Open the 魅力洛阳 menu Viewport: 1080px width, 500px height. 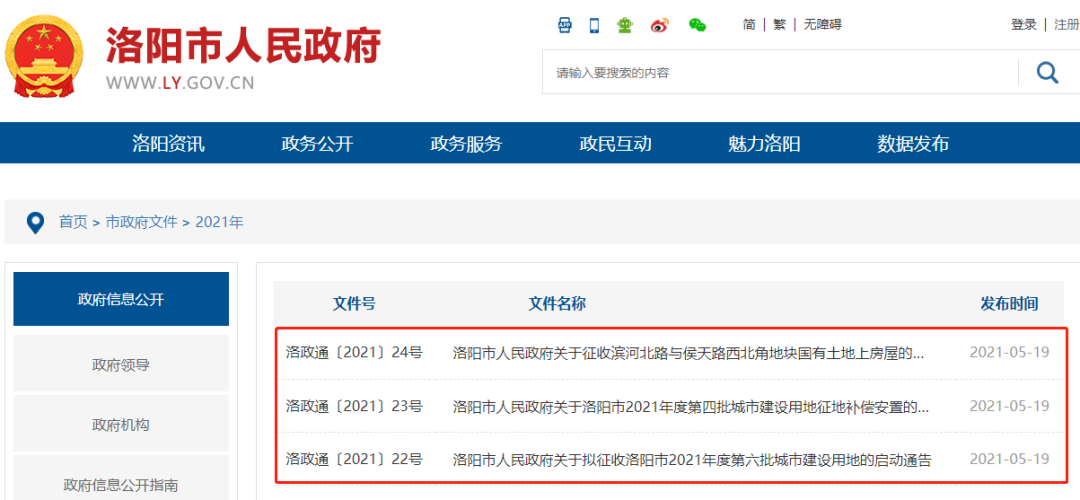765,144
